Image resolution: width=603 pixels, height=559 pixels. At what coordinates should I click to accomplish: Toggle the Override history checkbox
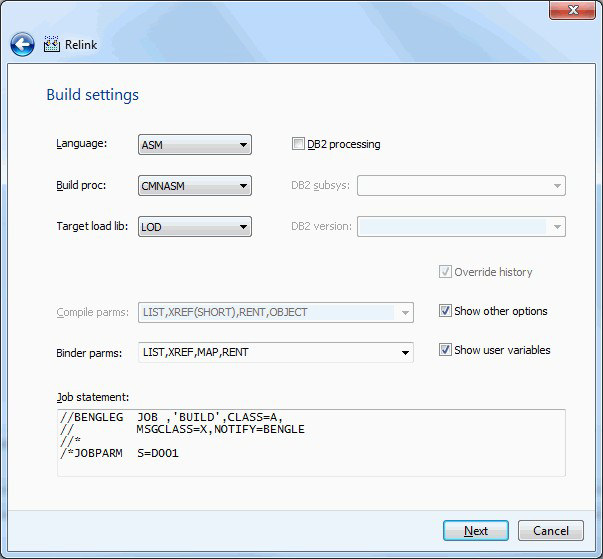[445, 272]
